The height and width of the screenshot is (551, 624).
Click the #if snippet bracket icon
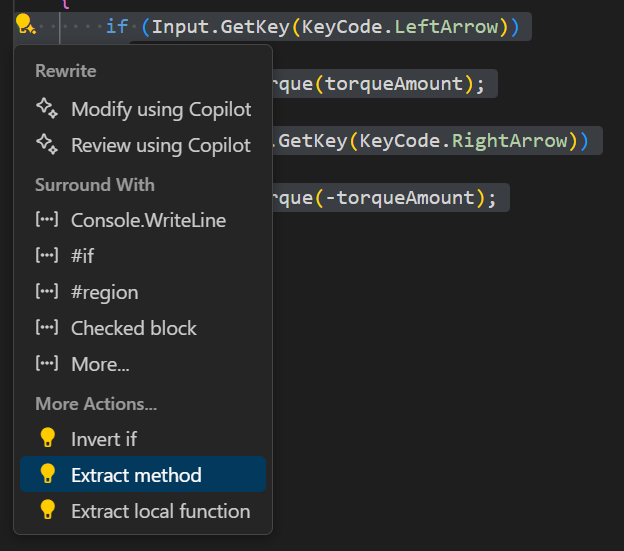coord(47,256)
